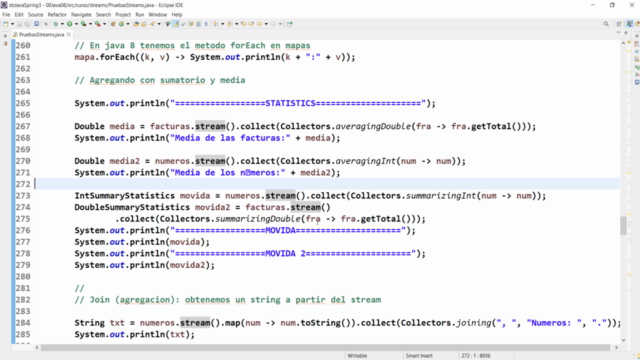Navigate Forward with grey arrow icon
This screenshot has width=640, height=360.
tap(273, 24)
